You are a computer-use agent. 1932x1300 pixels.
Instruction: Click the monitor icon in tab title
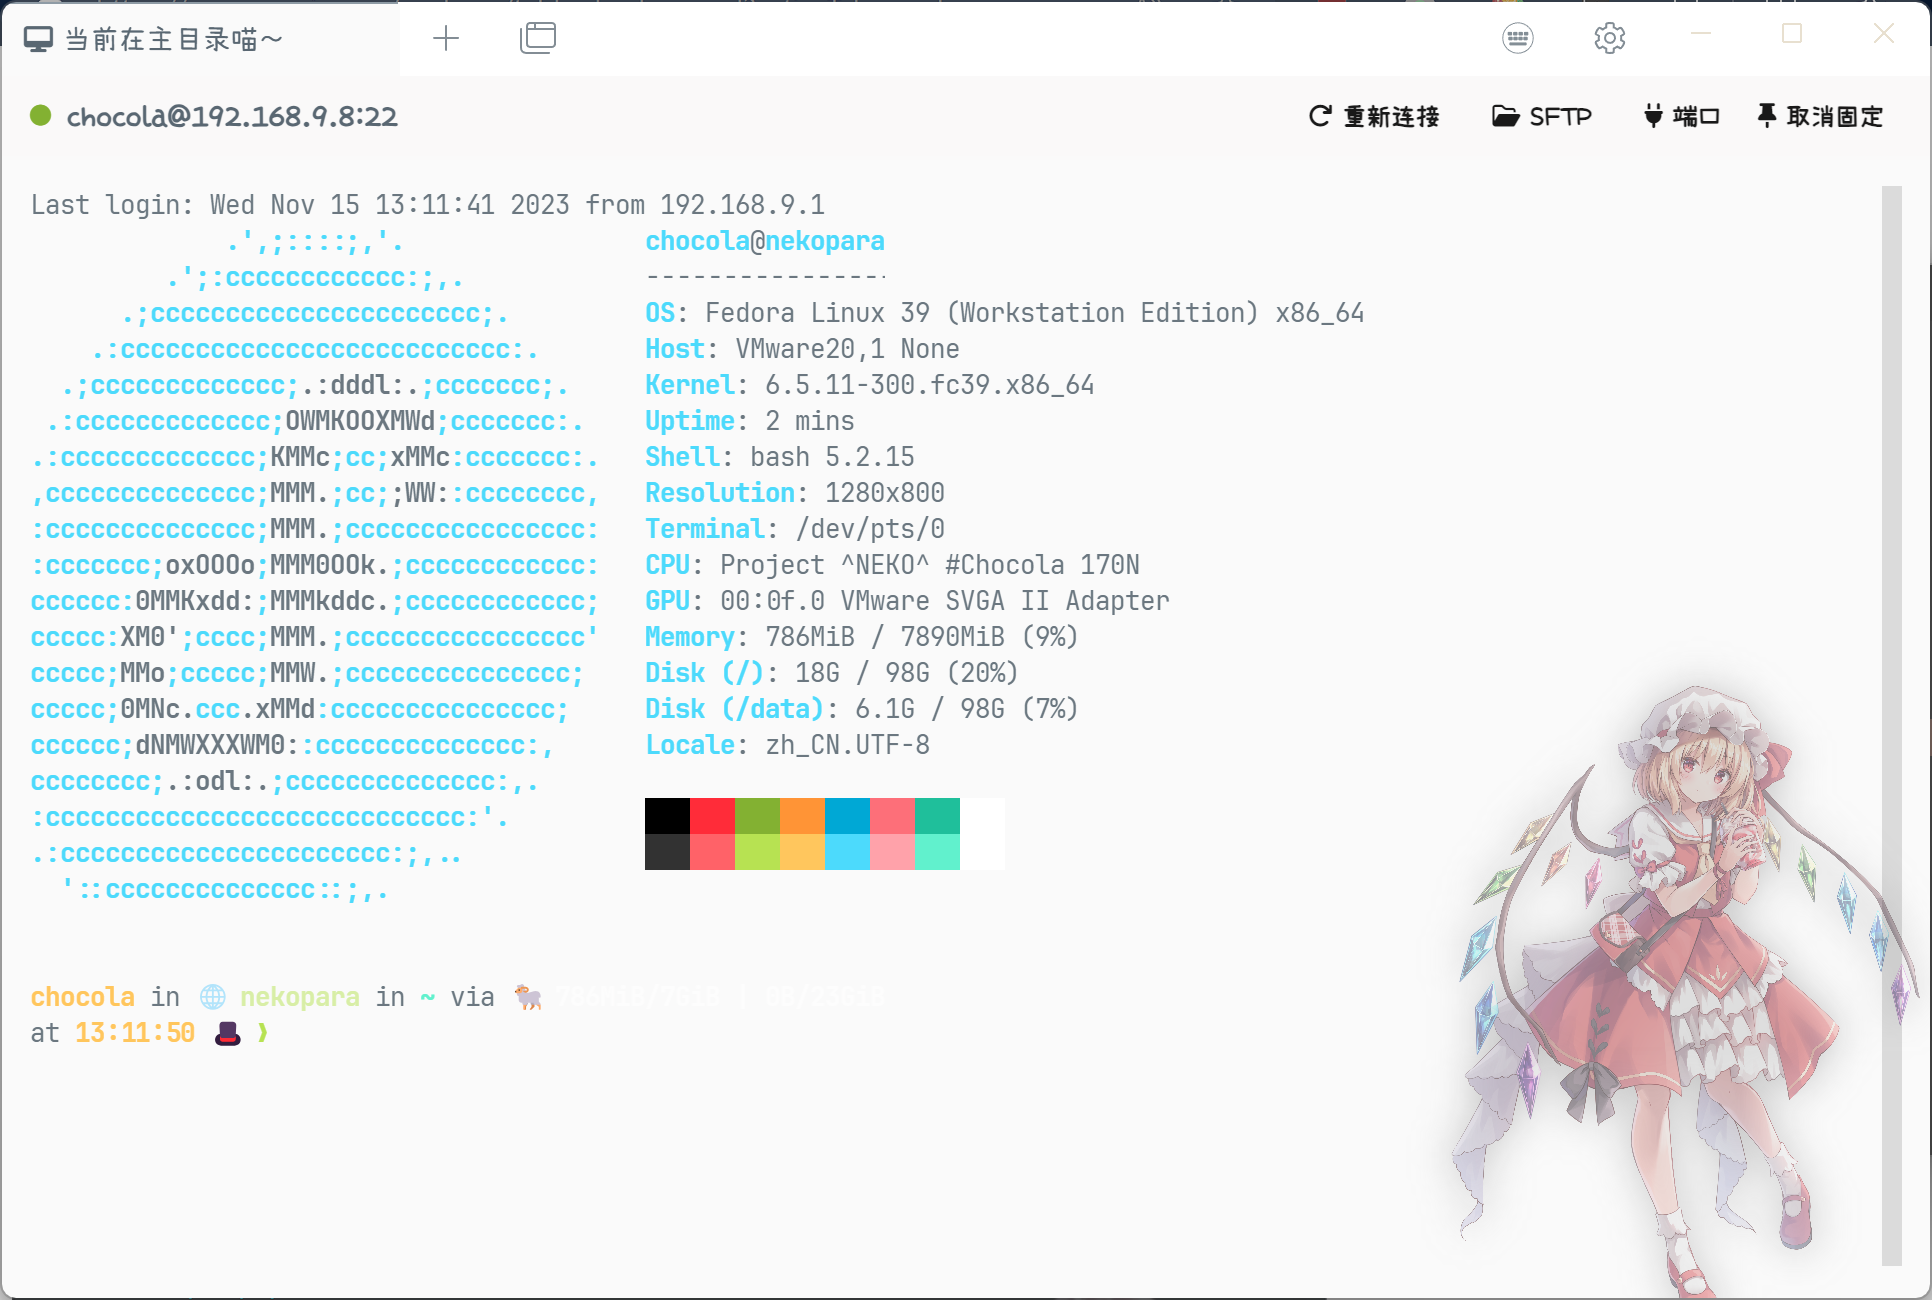(x=38, y=39)
